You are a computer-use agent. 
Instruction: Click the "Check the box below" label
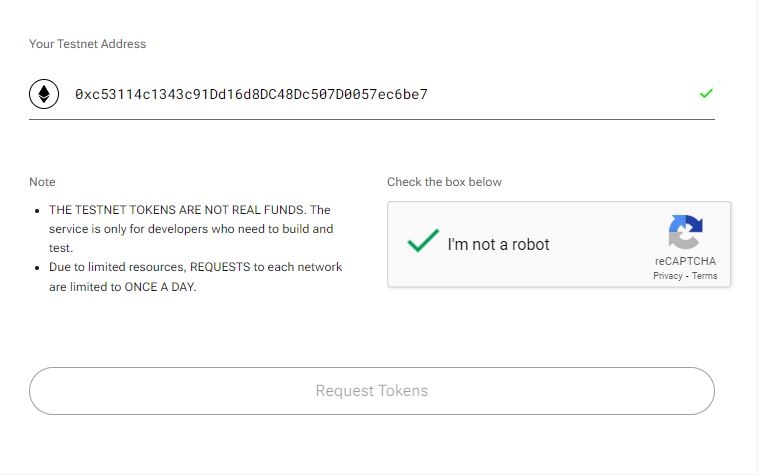pyautogui.click(x=444, y=182)
